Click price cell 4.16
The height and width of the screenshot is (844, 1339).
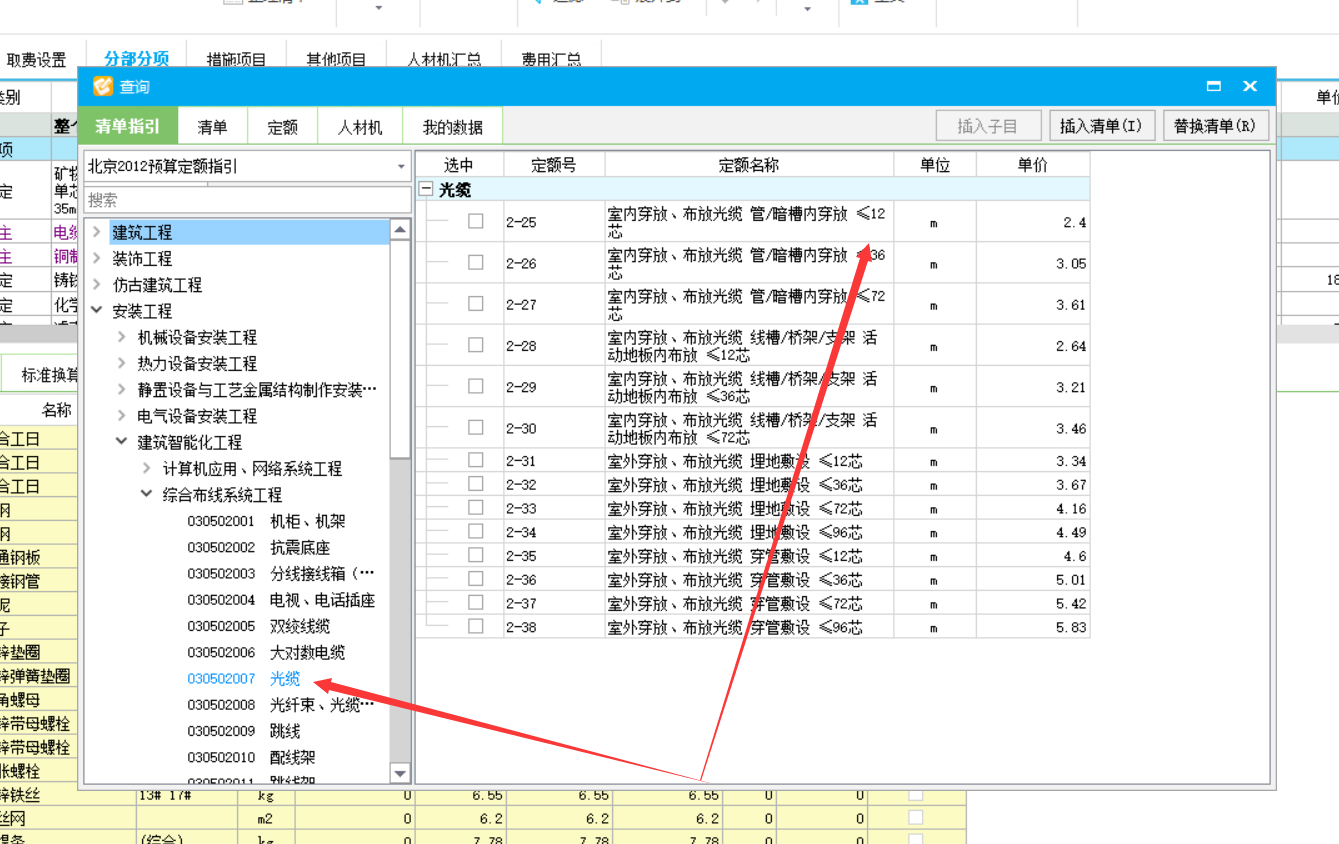point(1033,508)
